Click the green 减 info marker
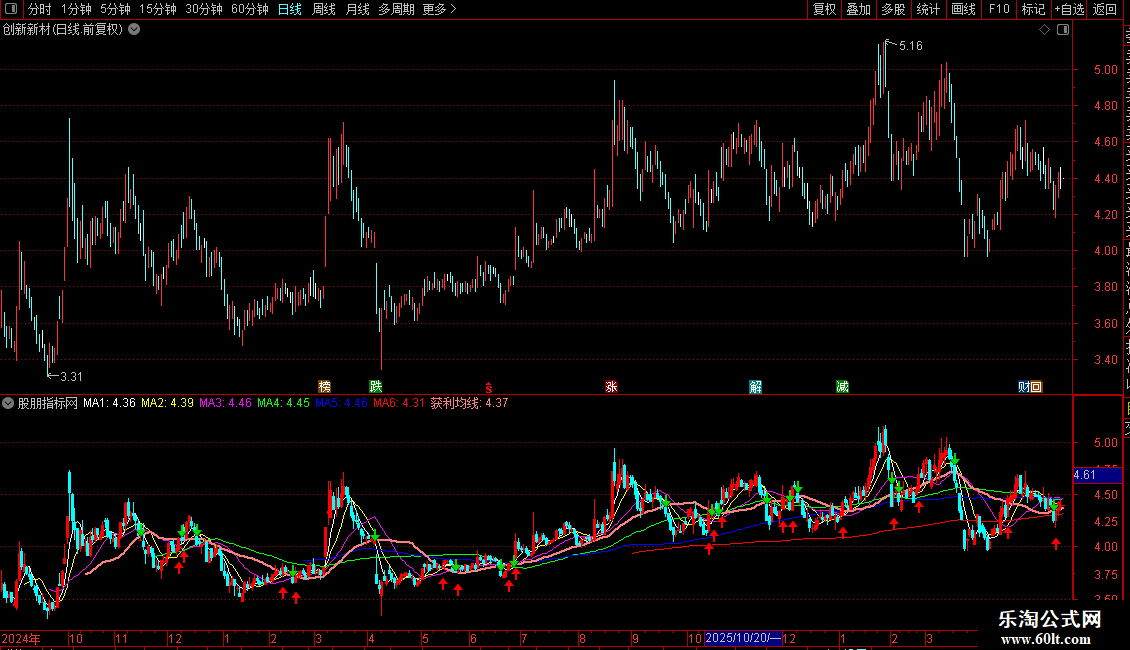Image resolution: width=1130 pixels, height=650 pixels. click(x=842, y=387)
